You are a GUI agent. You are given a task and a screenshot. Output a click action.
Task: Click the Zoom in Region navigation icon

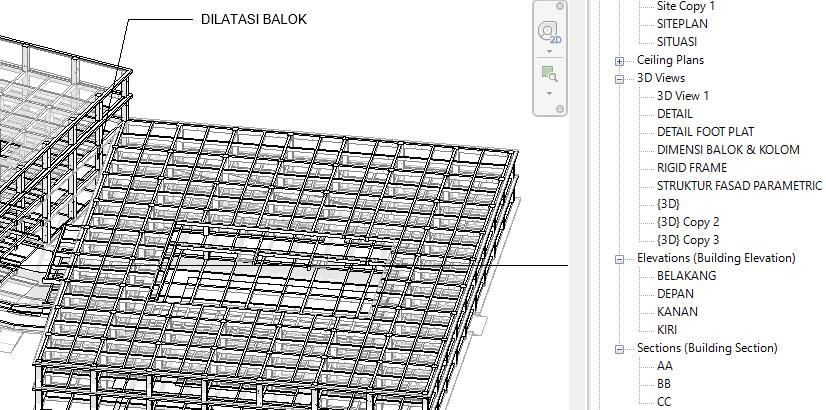click(x=549, y=74)
